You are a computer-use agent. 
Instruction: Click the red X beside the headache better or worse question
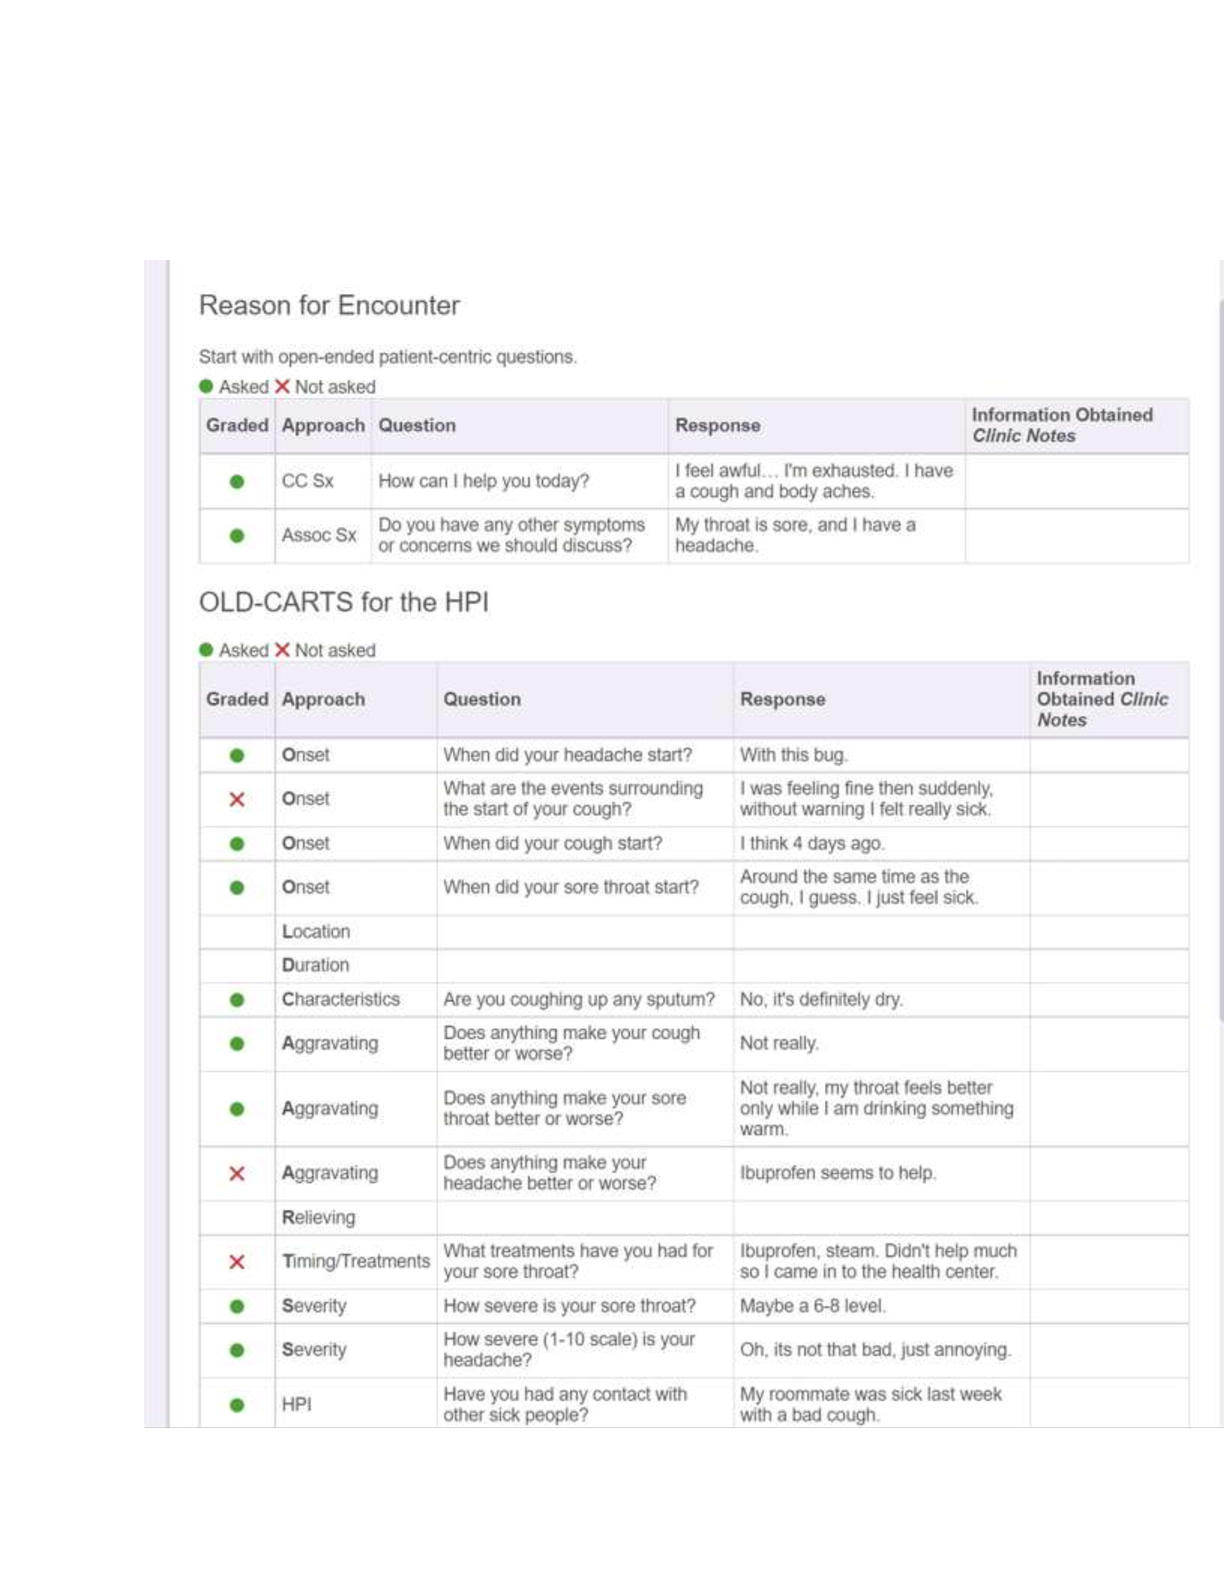click(x=237, y=1174)
